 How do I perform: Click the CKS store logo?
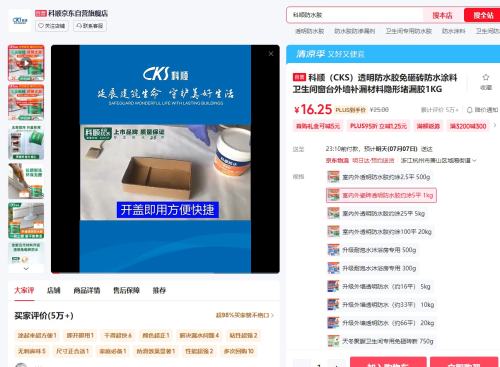(x=20, y=21)
